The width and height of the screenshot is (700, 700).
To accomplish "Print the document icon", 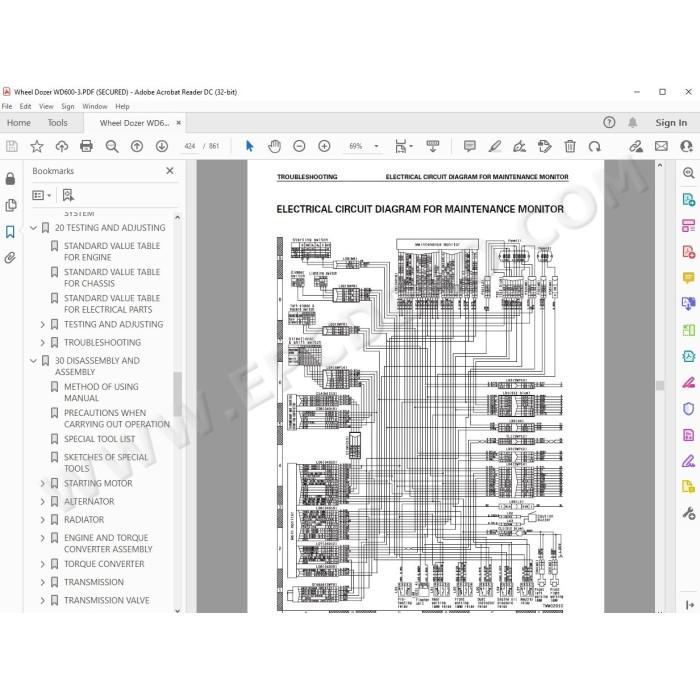I will (x=86, y=146).
